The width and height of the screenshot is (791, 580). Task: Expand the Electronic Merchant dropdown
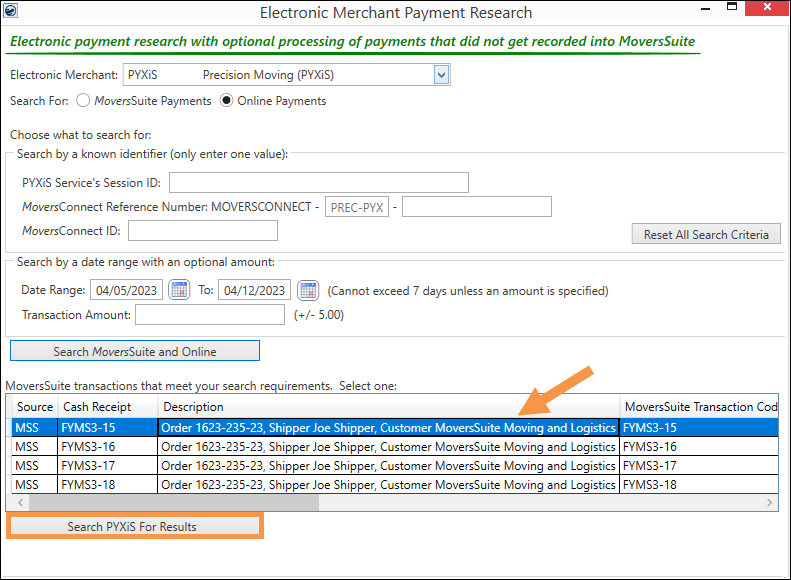(441, 75)
